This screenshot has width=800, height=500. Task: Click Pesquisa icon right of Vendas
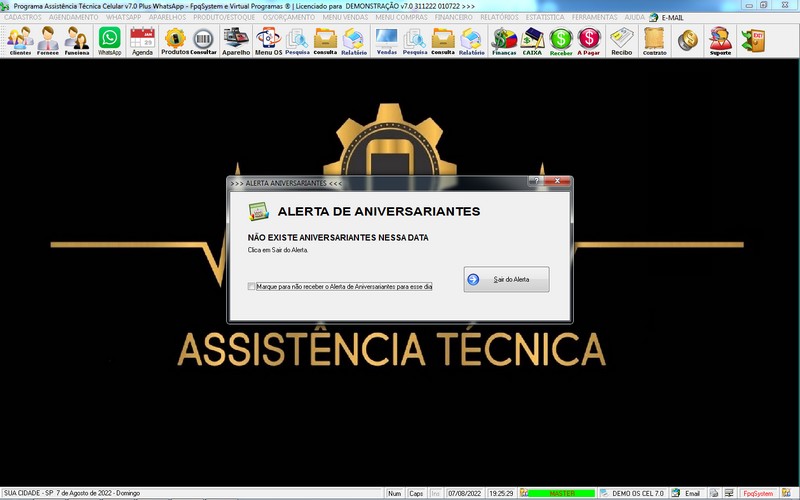click(415, 41)
